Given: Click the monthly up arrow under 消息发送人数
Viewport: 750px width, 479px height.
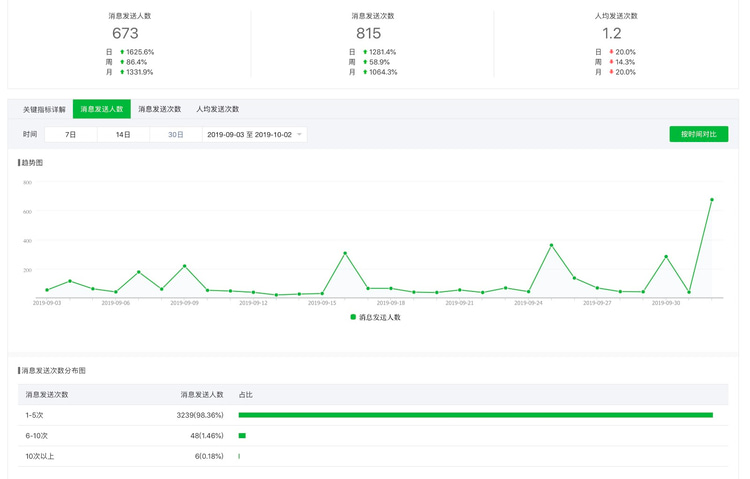Looking at the screenshot, I should [x=122, y=72].
